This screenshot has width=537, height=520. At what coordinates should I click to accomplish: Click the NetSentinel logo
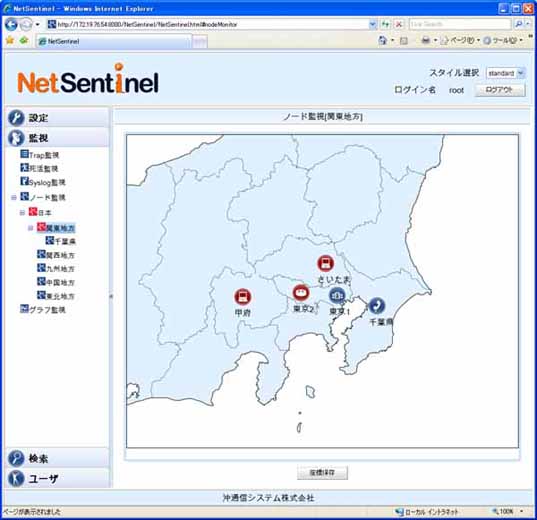(88, 79)
